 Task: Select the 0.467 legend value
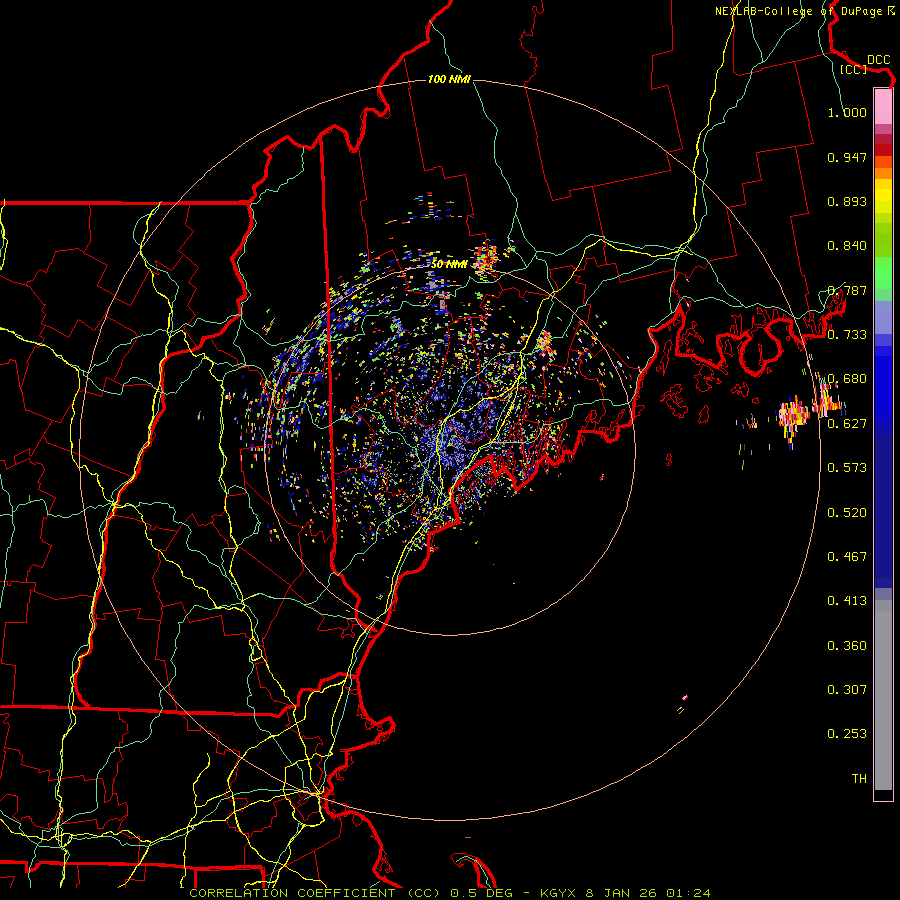[x=847, y=557]
